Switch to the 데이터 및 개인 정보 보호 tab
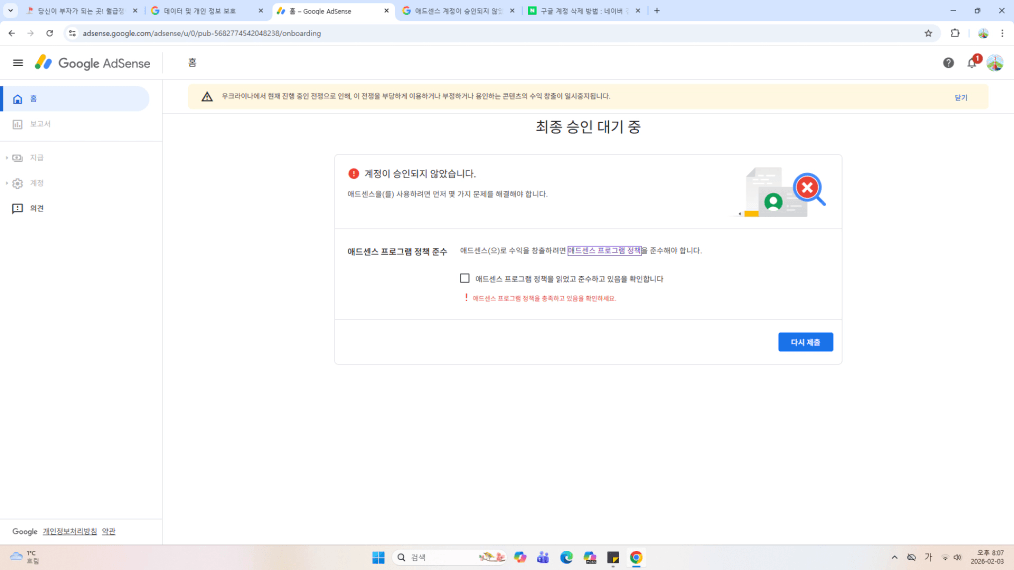 (206, 11)
